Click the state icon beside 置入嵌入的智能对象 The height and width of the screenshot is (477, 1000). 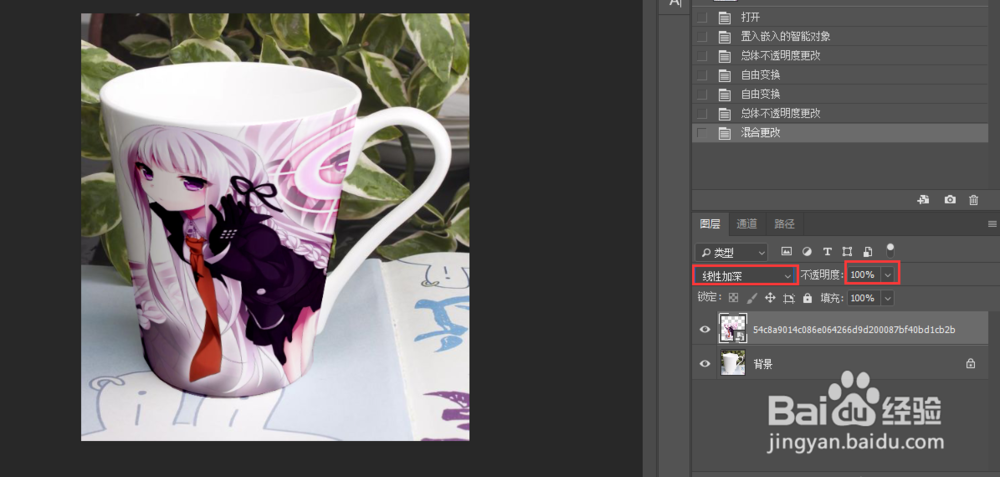(x=724, y=36)
